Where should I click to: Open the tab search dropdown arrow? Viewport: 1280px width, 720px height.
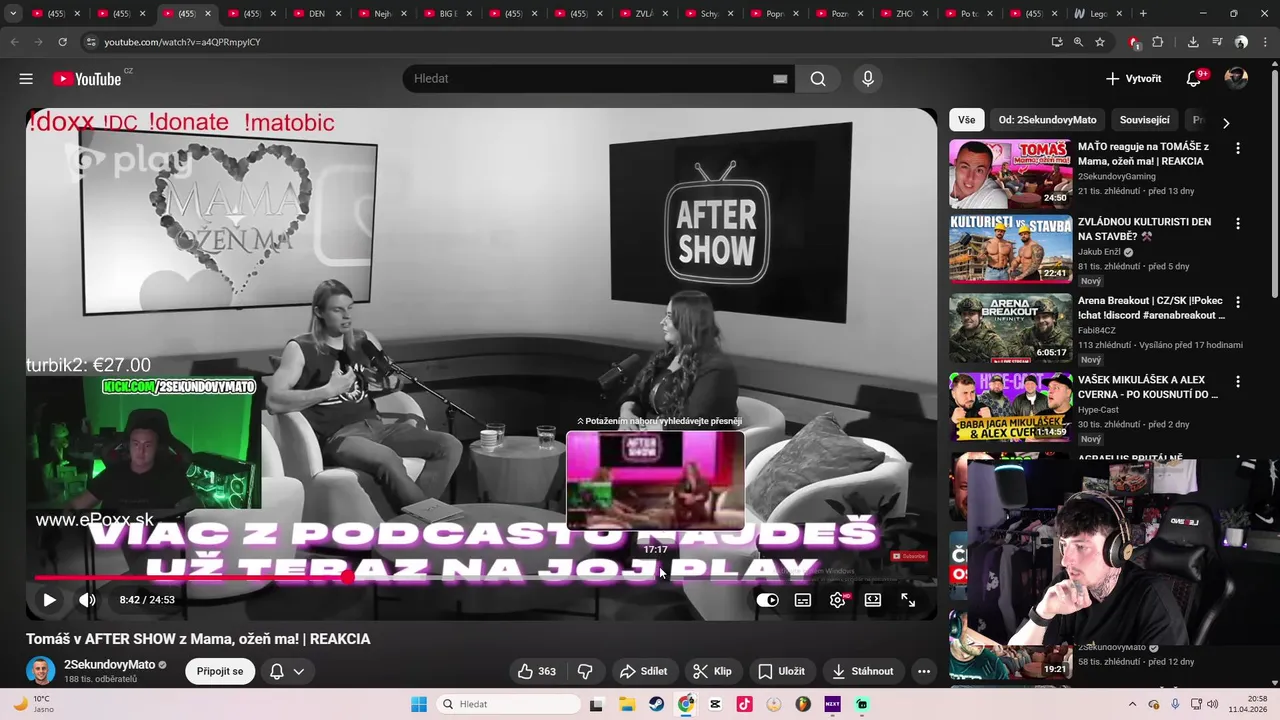click(13, 14)
